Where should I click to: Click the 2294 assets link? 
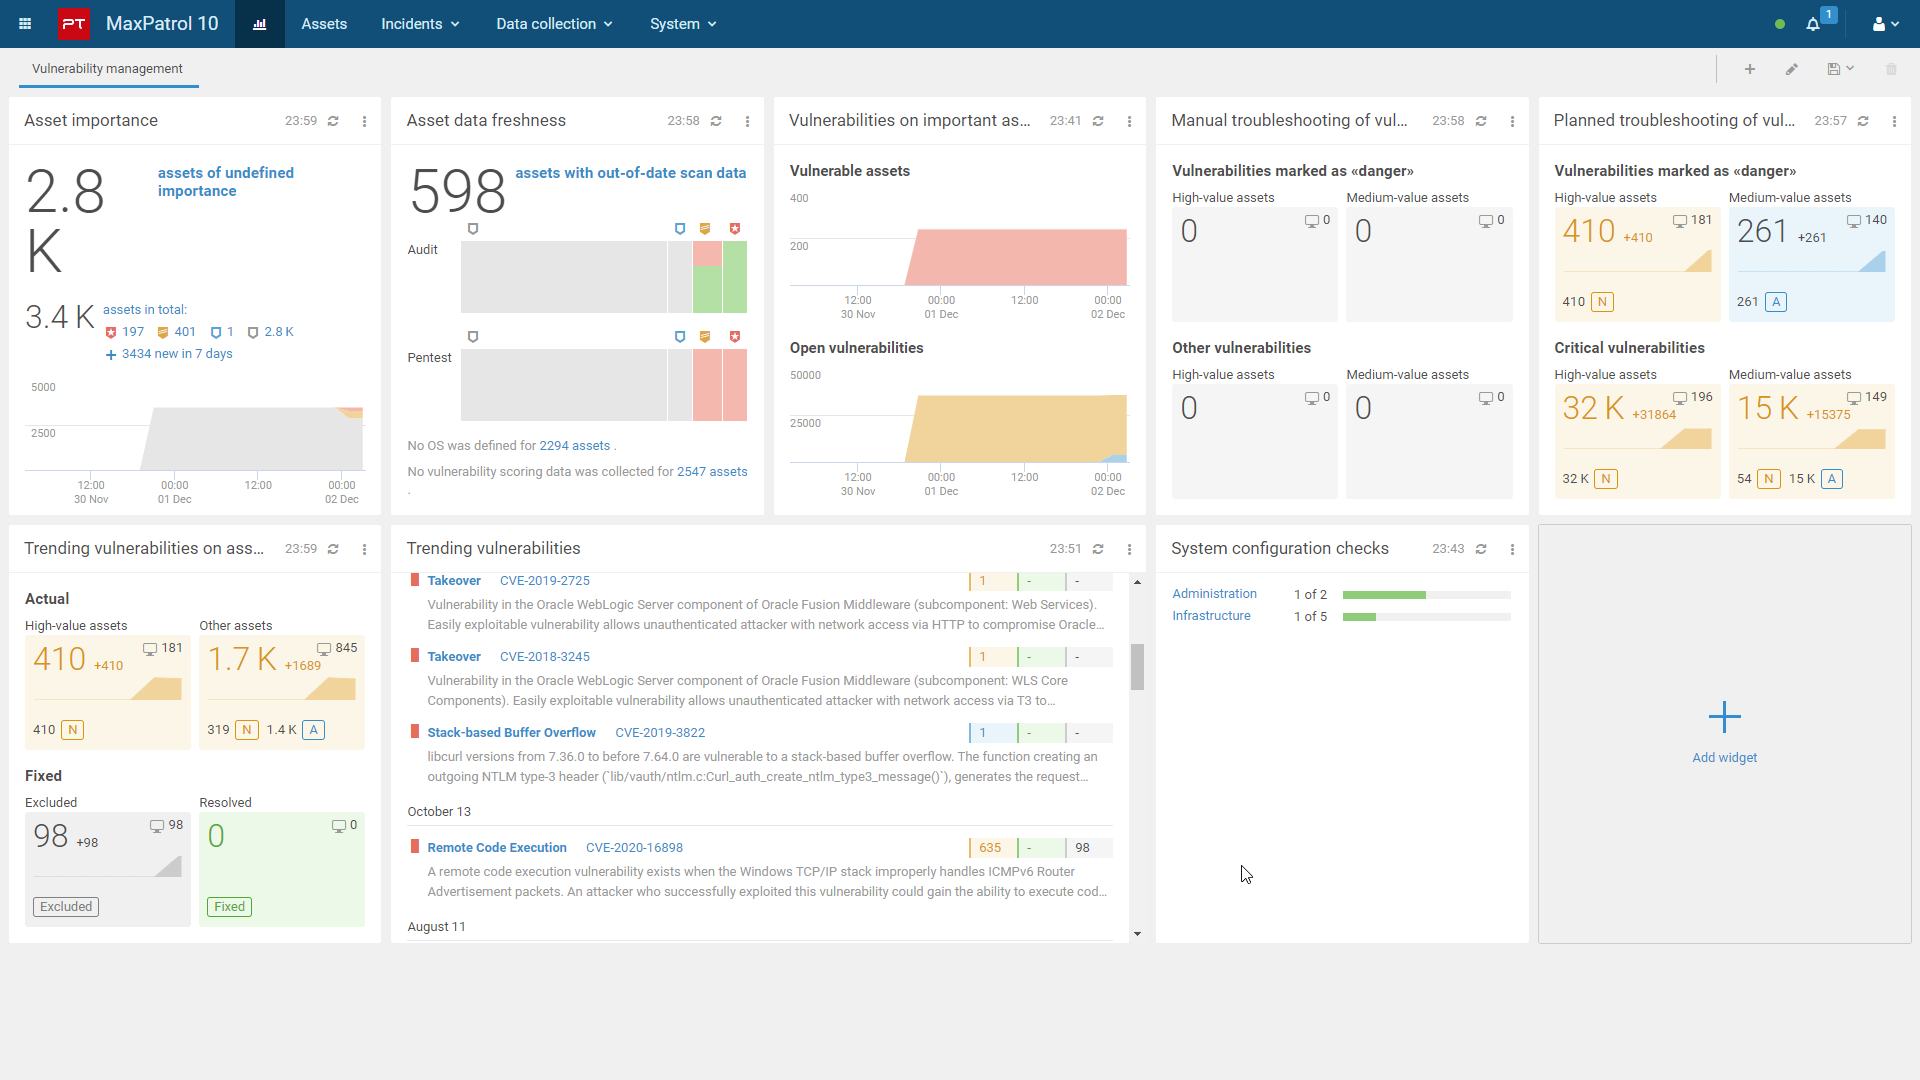click(574, 446)
